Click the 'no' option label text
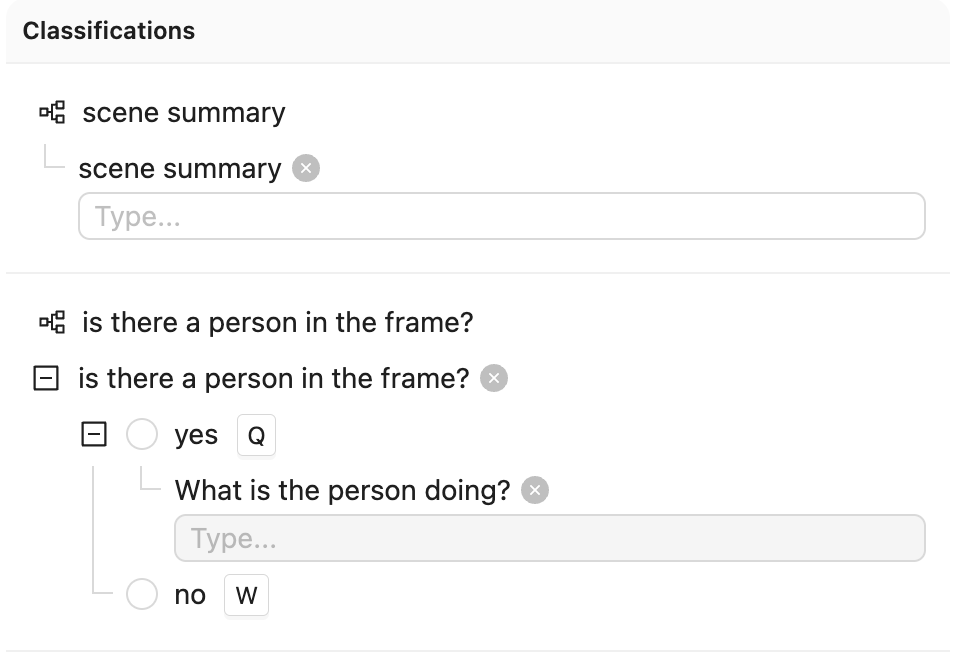 click(190, 595)
